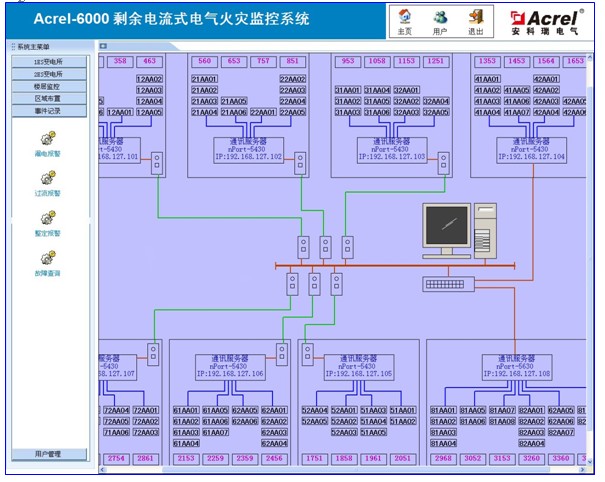Click the 退出 exit icon
This screenshot has width=605, height=482.
476,17
